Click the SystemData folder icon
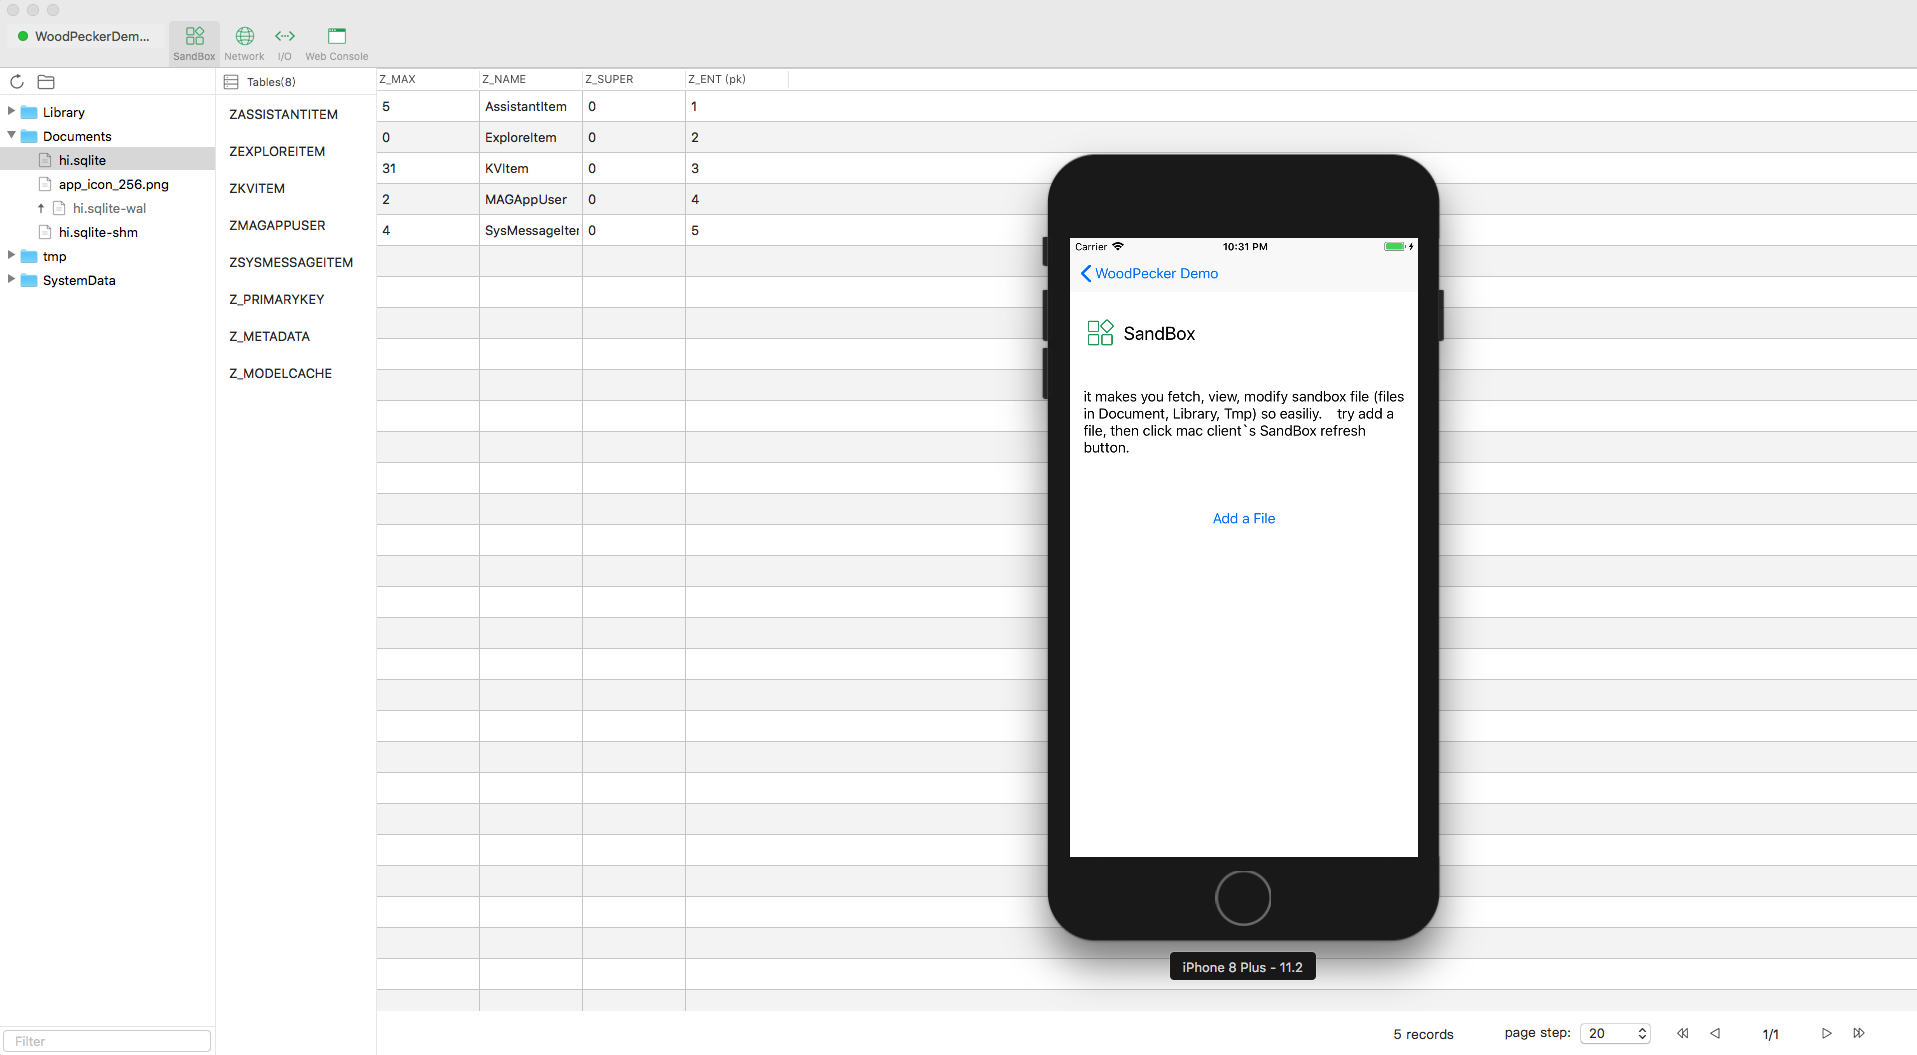This screenshot has height=1055, width=1917. [x=30, y=280]
